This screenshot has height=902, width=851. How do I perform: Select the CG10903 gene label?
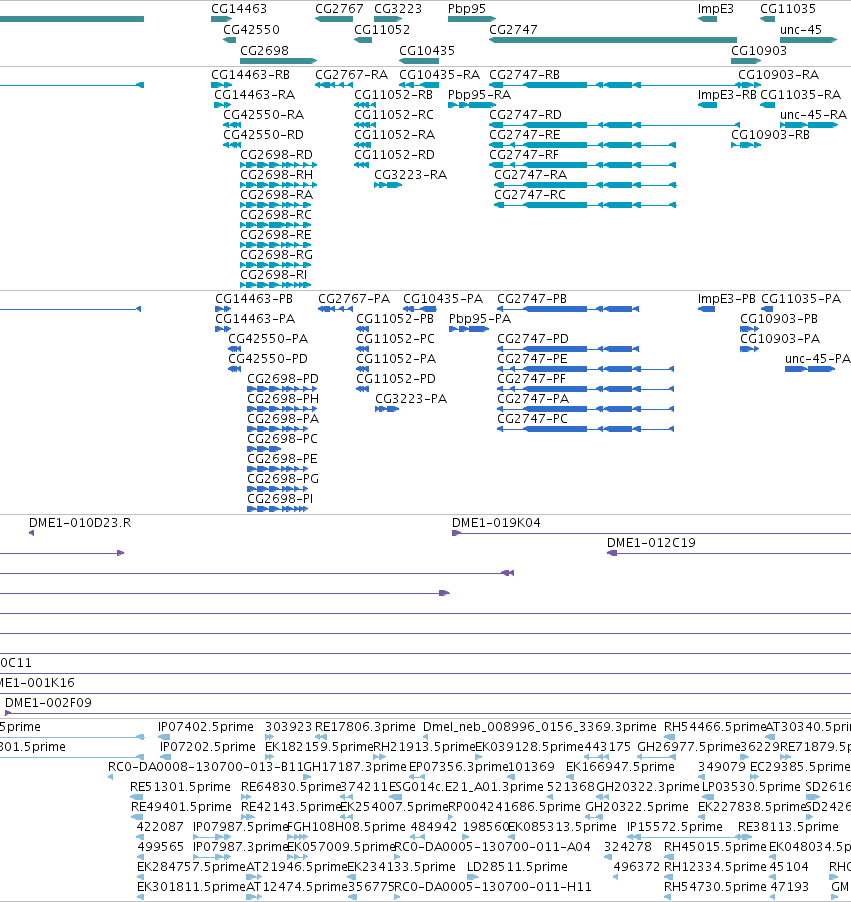point(758,50)
